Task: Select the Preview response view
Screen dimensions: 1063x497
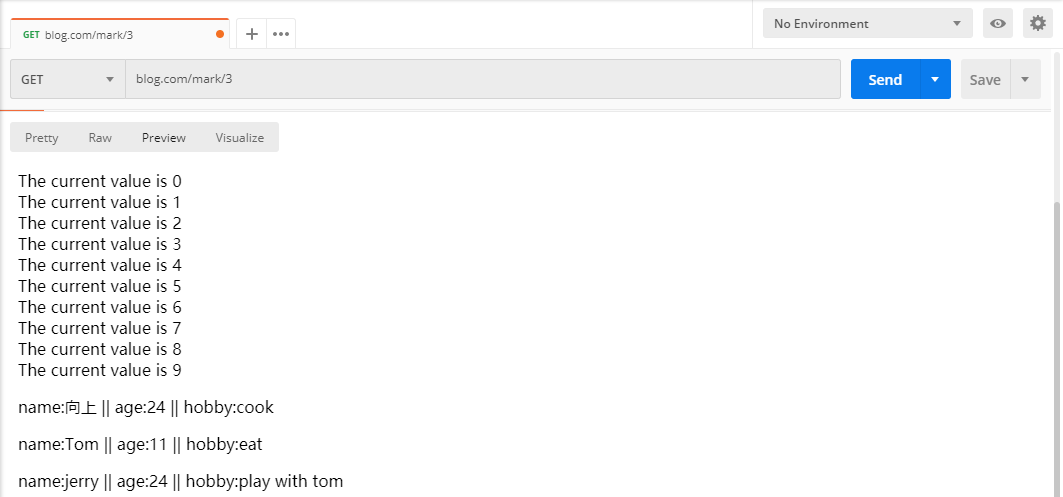Action: pos(163,138)
